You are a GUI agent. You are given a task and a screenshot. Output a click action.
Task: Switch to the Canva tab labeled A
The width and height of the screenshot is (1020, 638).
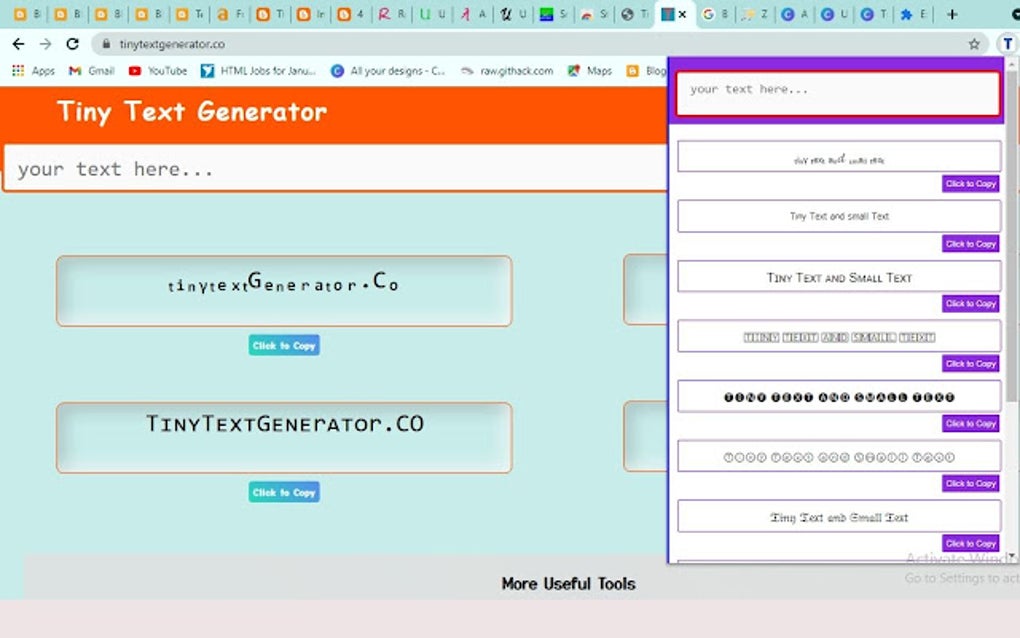click(795, 14)
